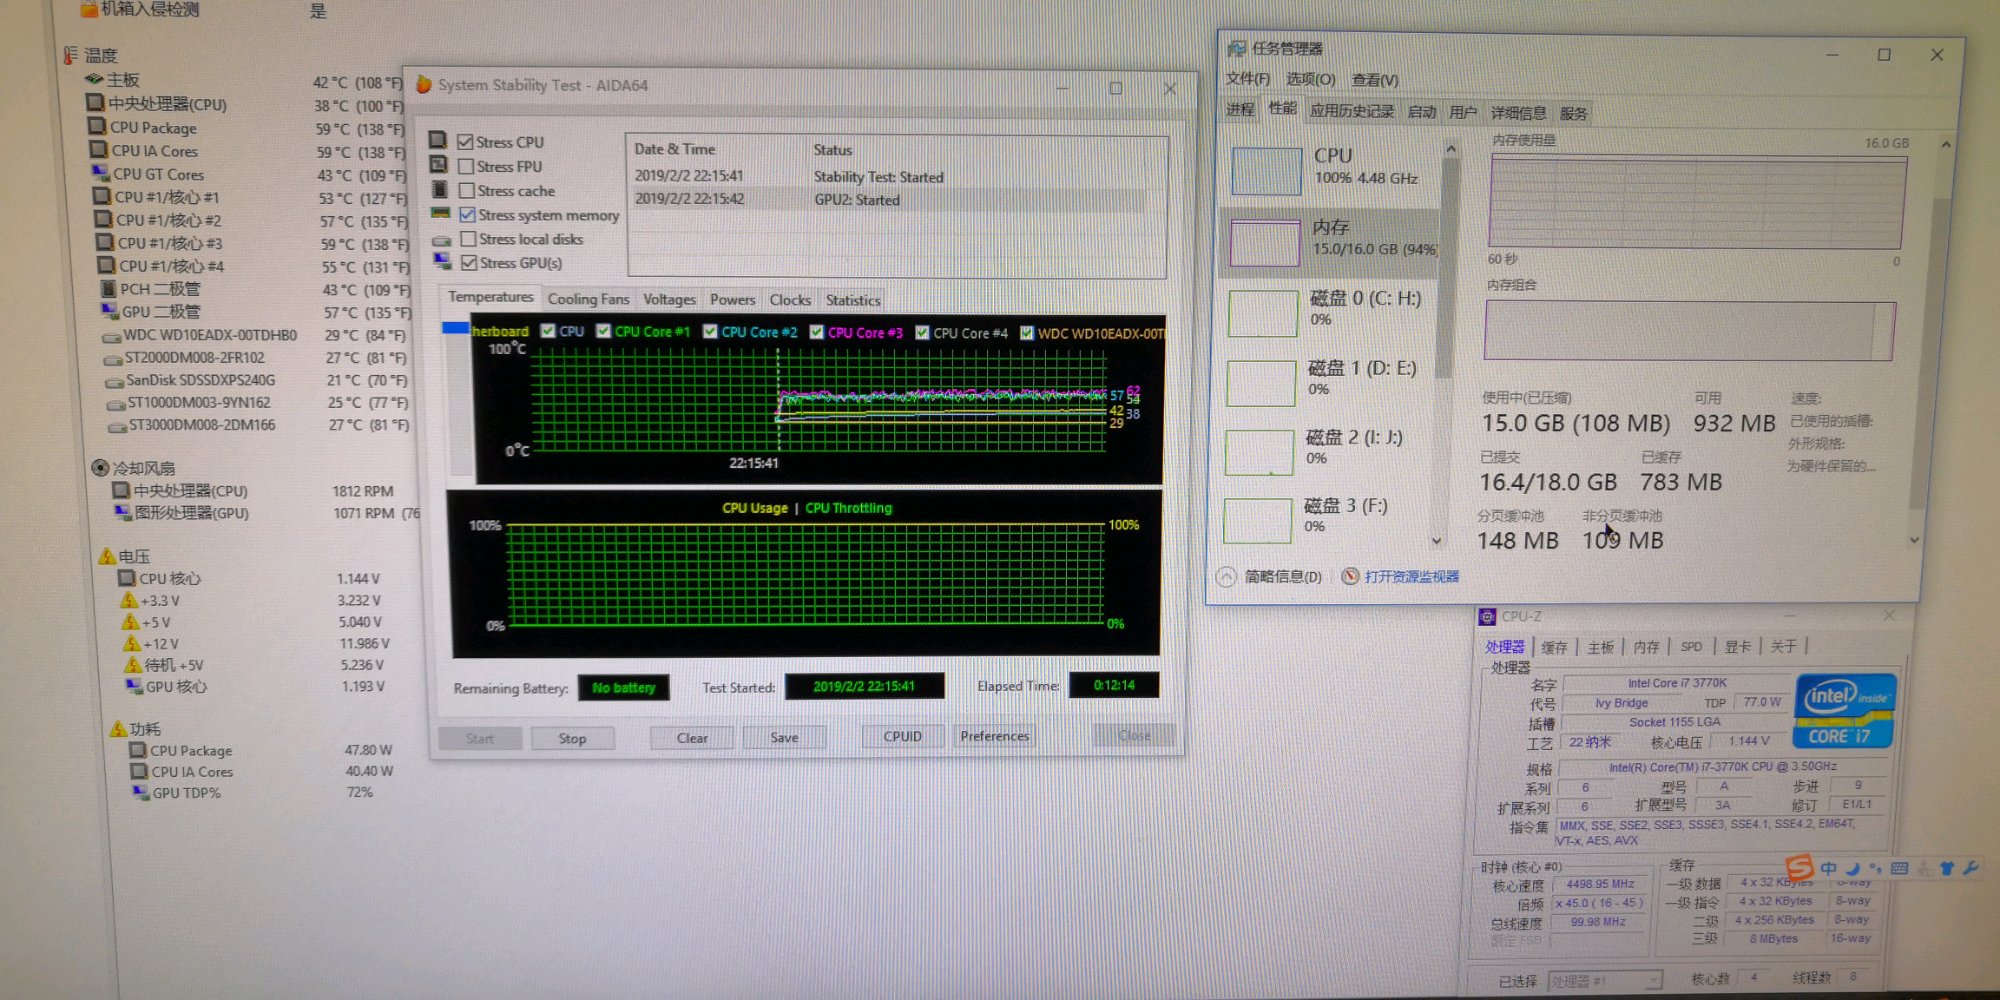The width and height of the screenshot is (2000, 1000).
Task: Click the FPU chip icon beside Stress FPU
Action: (438, 164)
